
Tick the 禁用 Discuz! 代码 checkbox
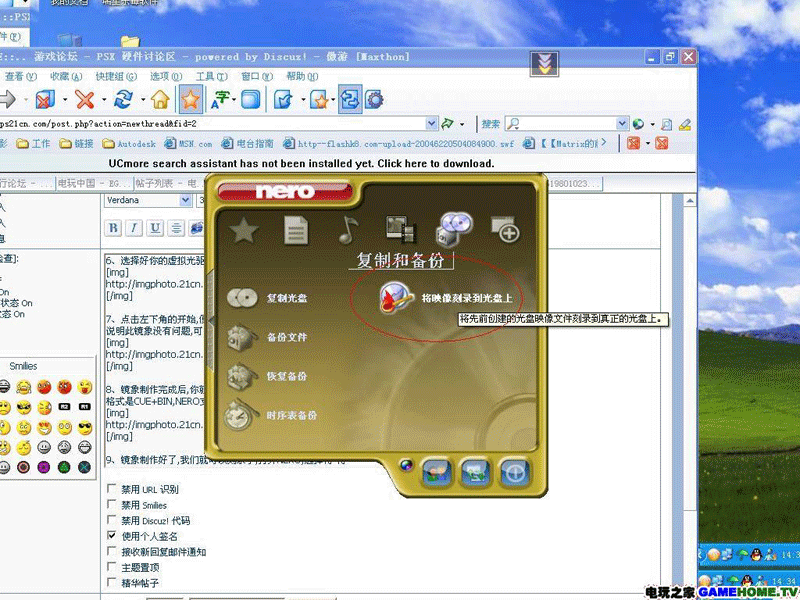click(x=111, y=520)
